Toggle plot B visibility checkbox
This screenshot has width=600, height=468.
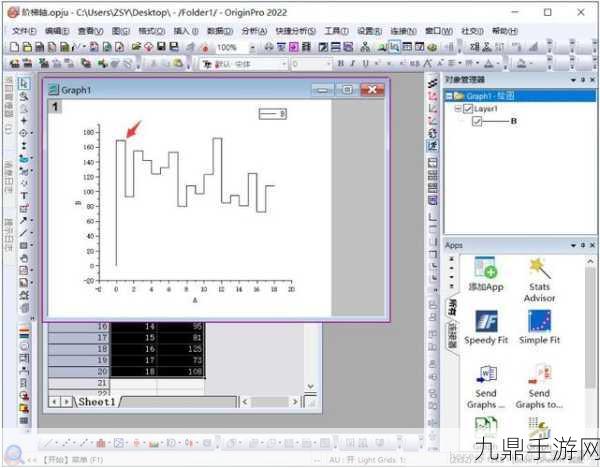point(477,121)
